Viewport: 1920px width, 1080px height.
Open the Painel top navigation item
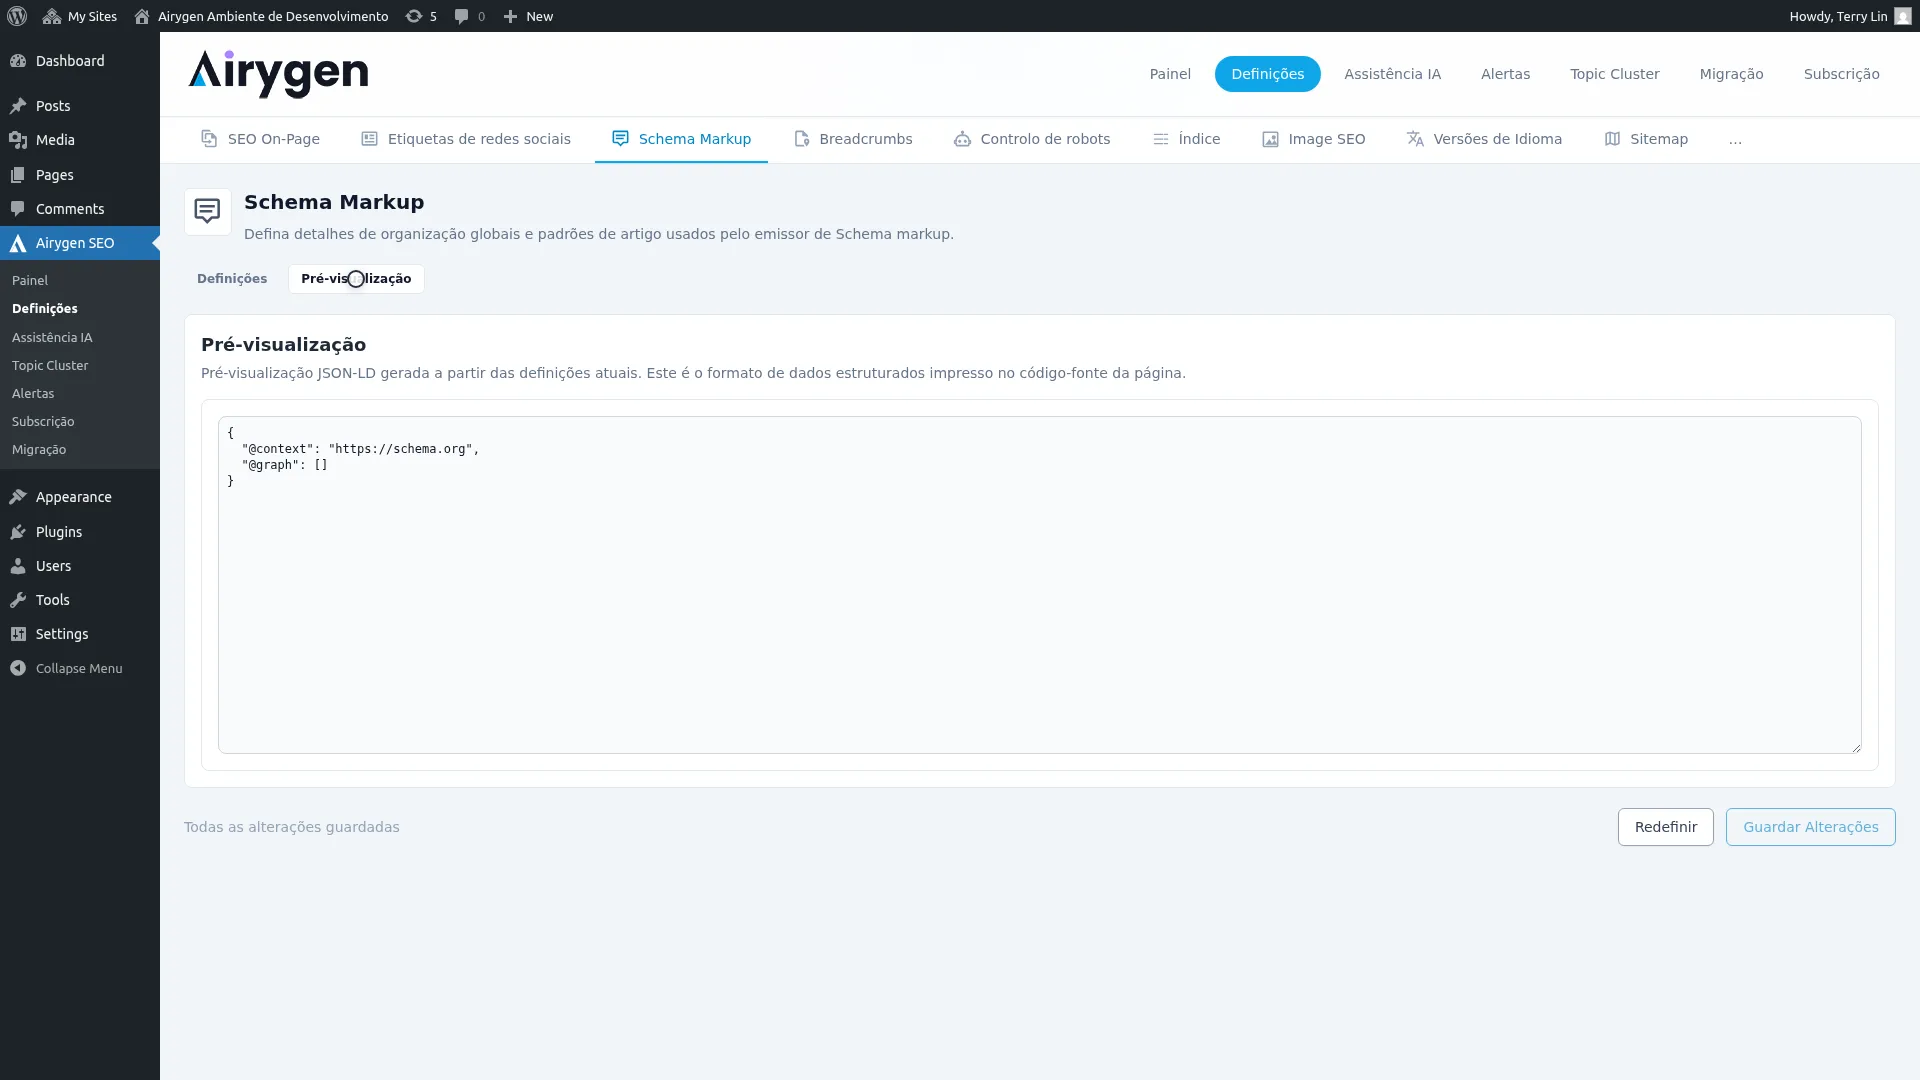tap(1170, 74)
